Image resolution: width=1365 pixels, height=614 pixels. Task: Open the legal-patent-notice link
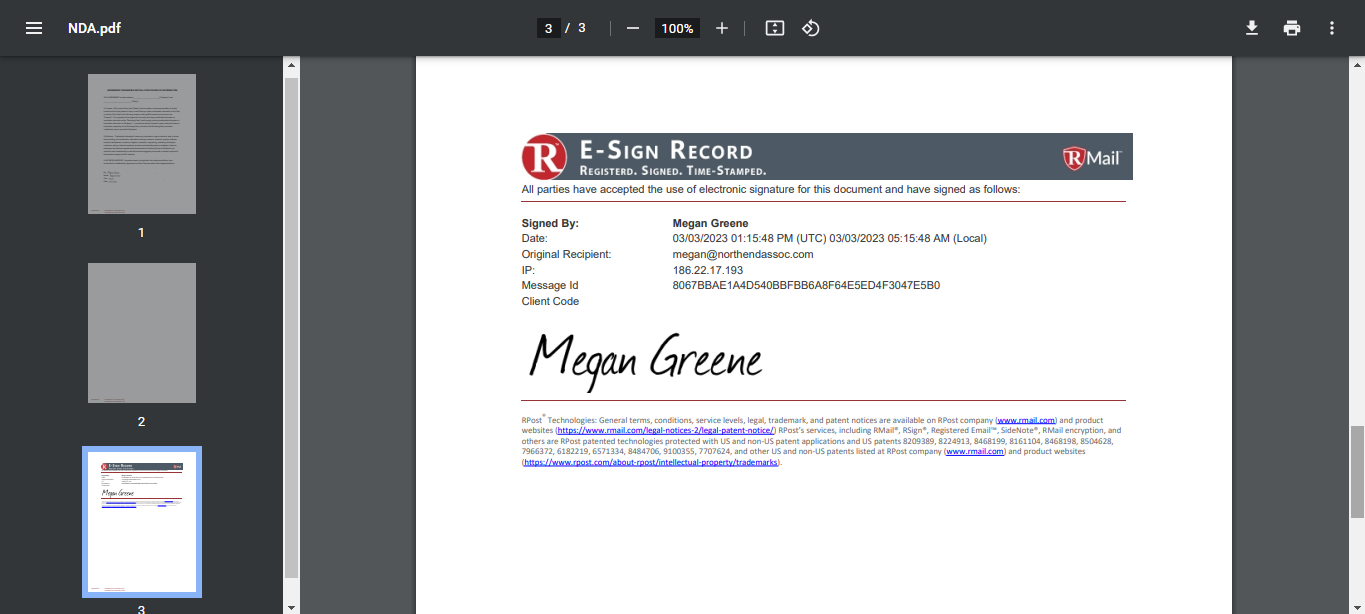pos(666,431)
